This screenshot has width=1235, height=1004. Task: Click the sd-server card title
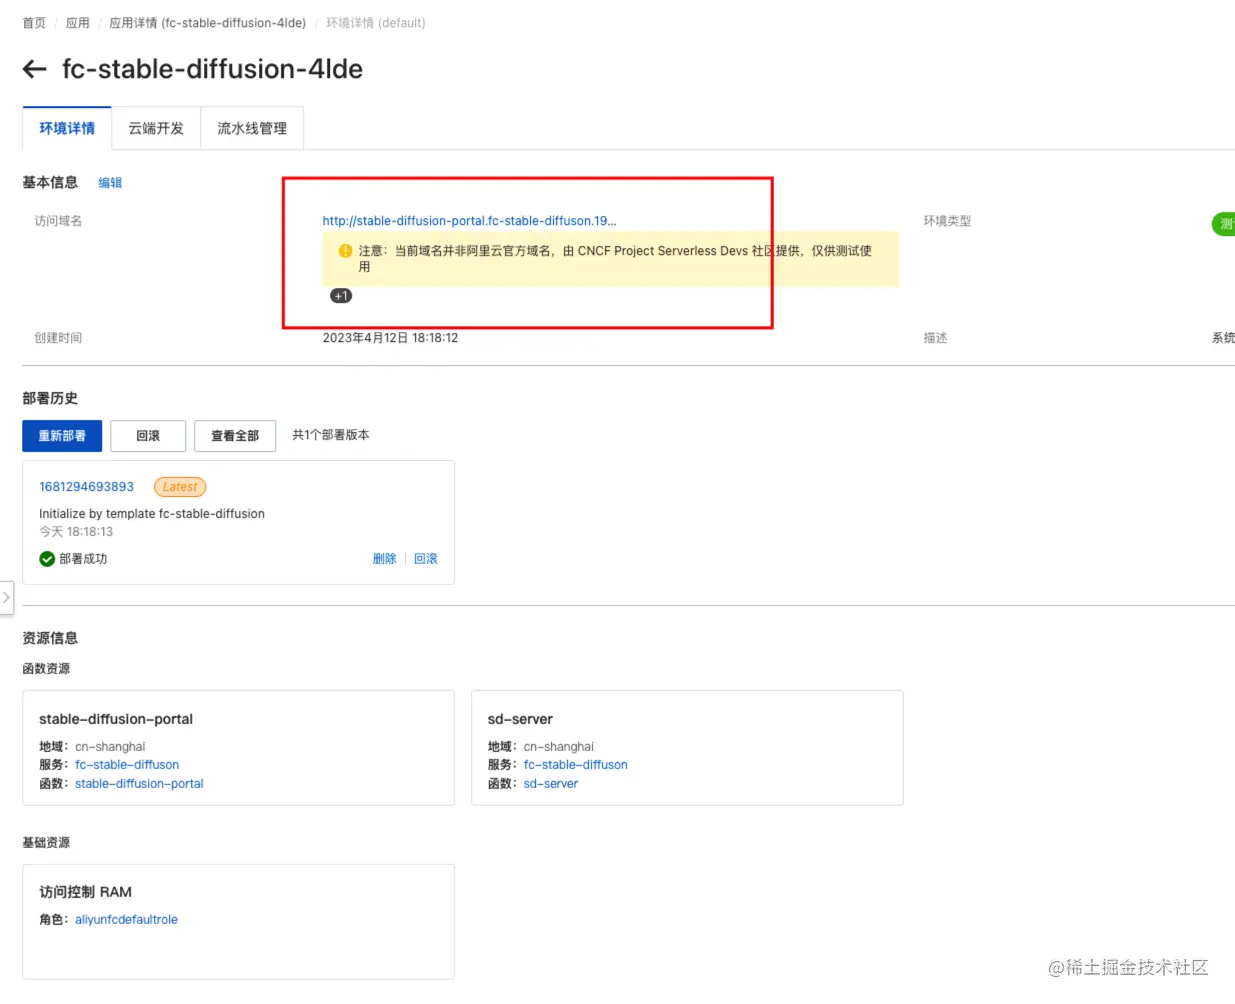(520, 719)
